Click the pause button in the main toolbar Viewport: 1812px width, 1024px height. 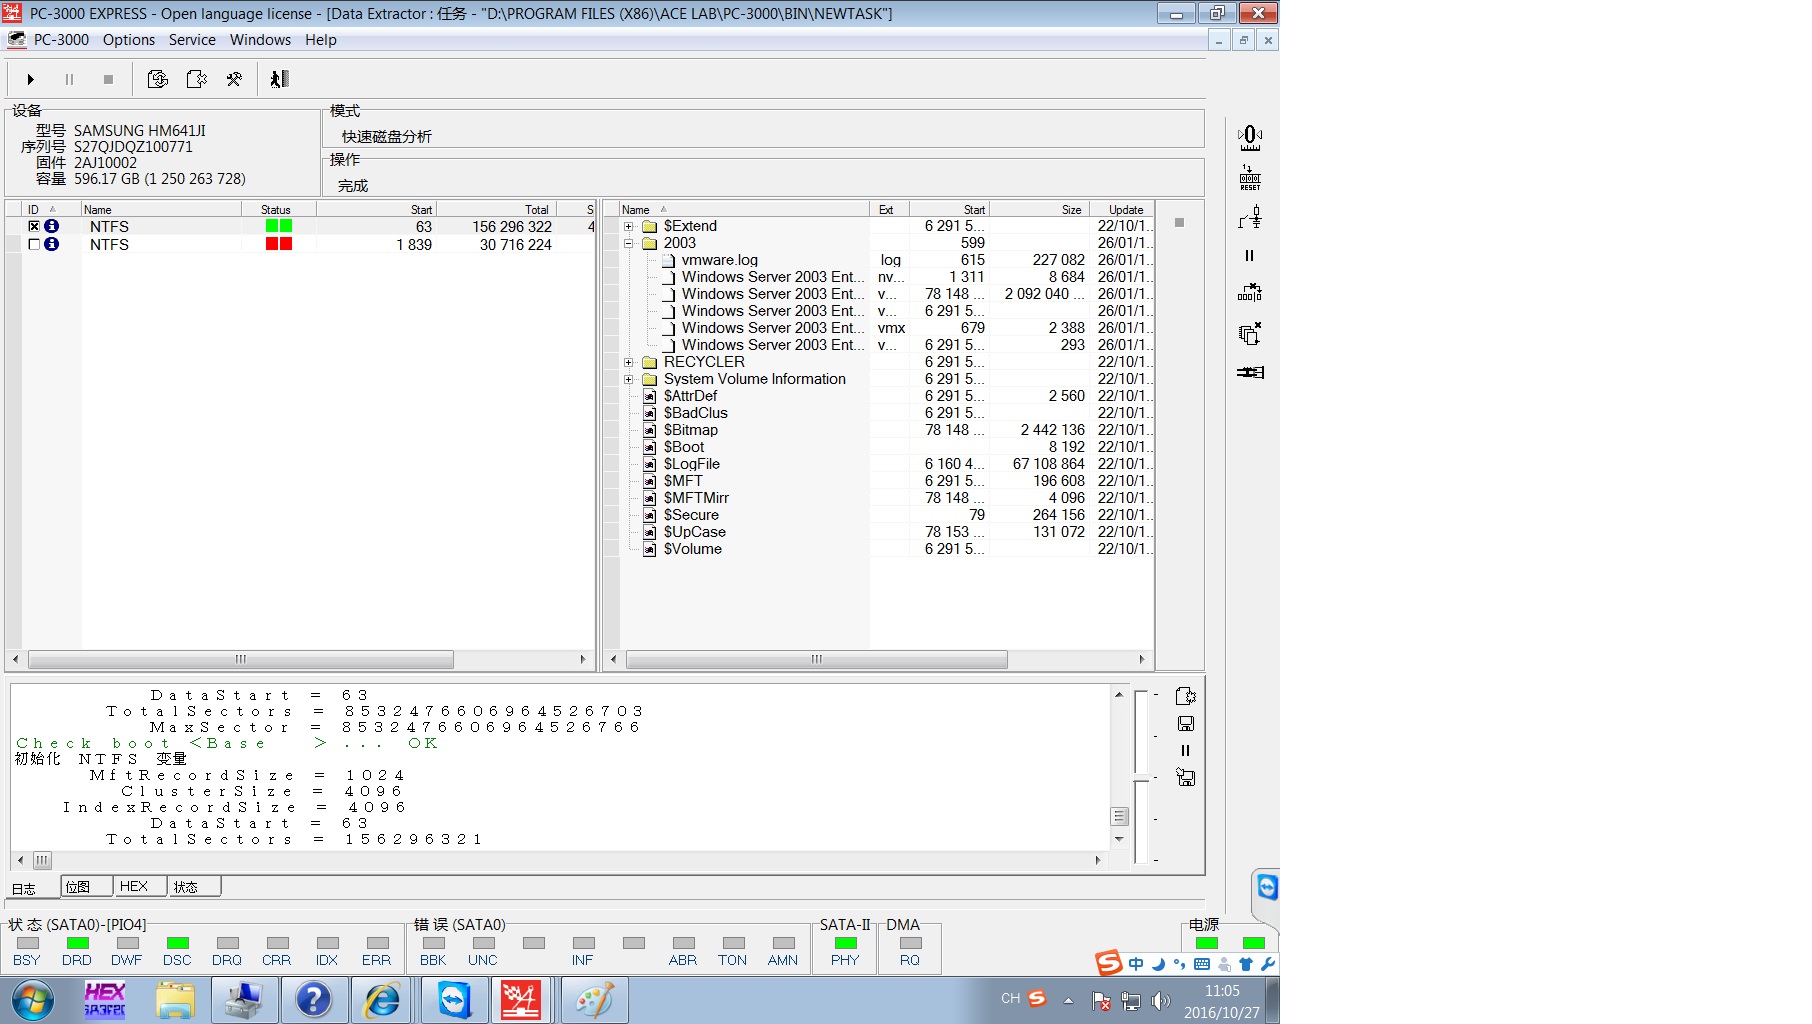click(69, 79)
